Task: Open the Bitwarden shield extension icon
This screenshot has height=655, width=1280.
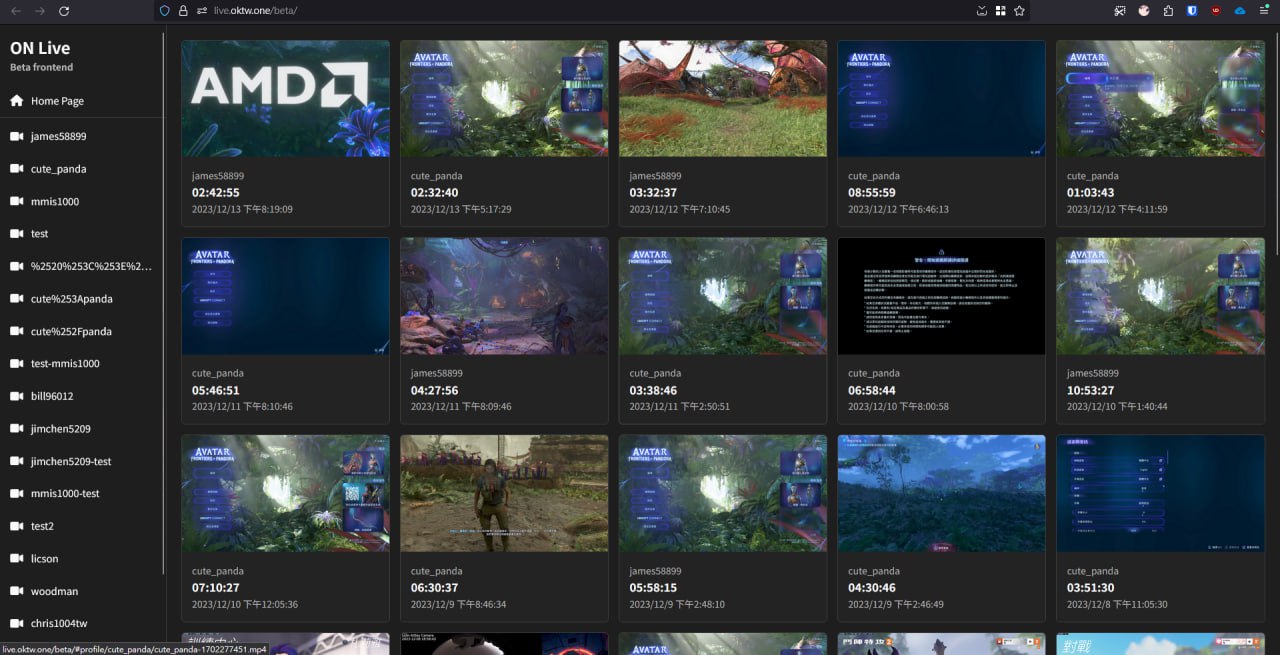Action: pyautogui.click(x=1192, y=10)
